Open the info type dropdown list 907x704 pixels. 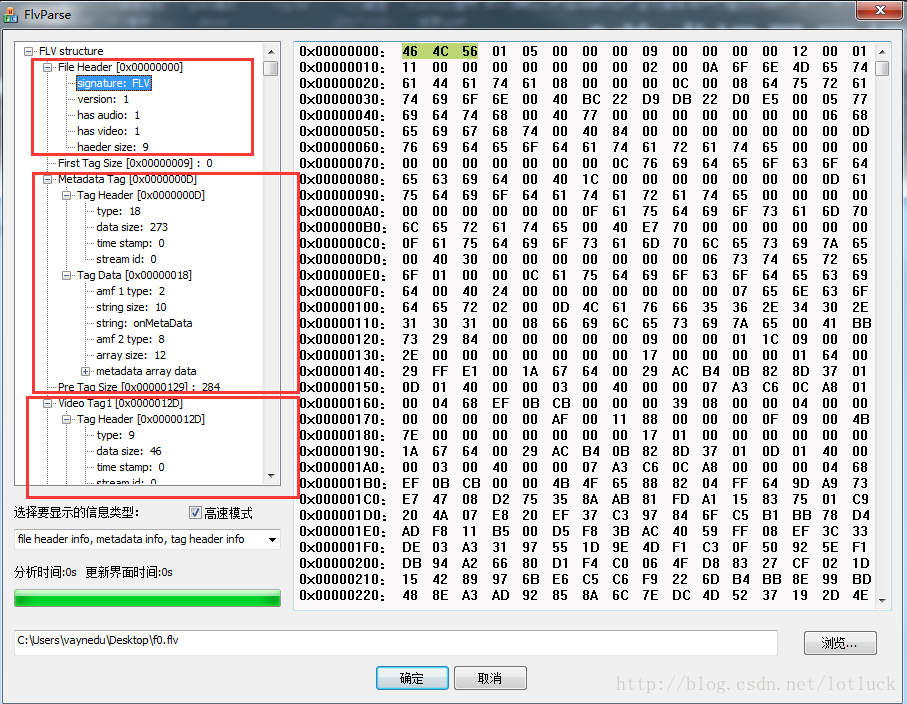[272, 540]
